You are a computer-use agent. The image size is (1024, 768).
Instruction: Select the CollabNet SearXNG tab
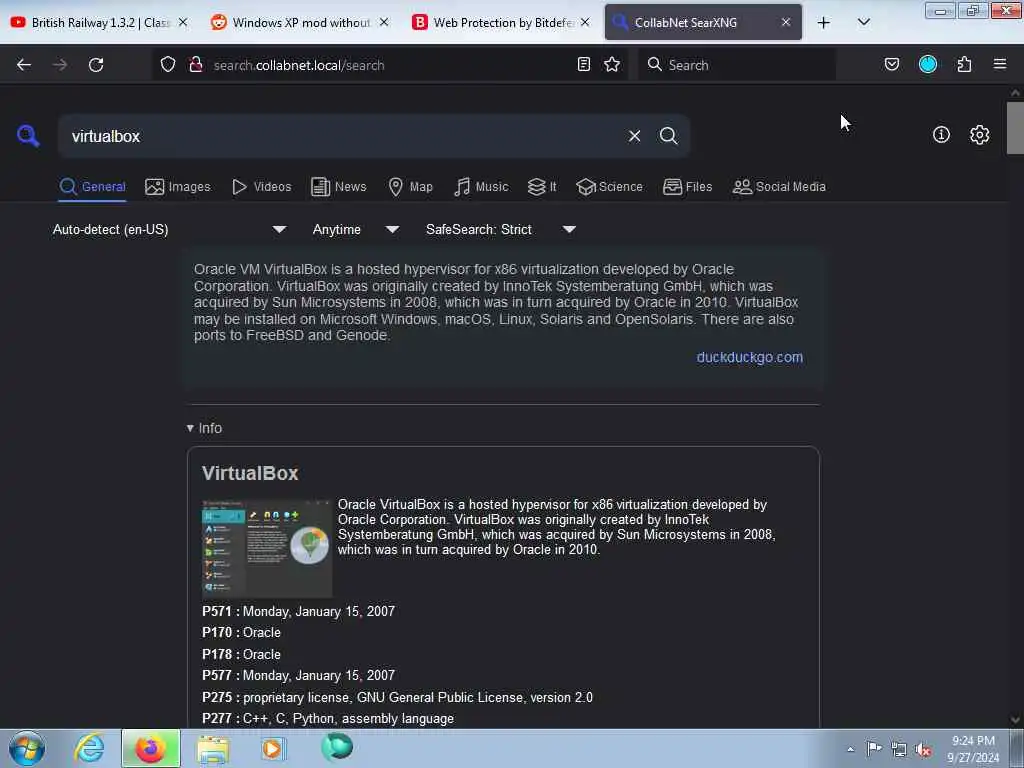(703, 22)
